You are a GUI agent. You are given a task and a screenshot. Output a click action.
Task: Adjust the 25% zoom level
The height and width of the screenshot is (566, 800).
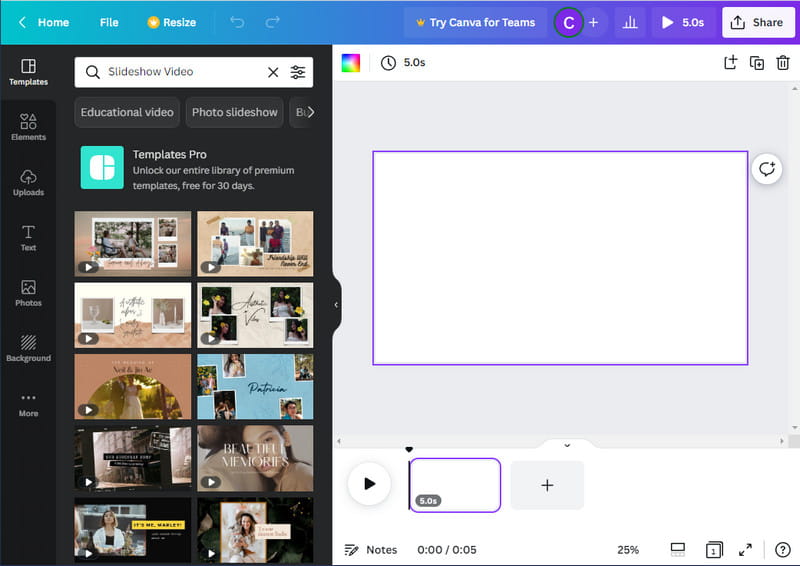[628, 550]
